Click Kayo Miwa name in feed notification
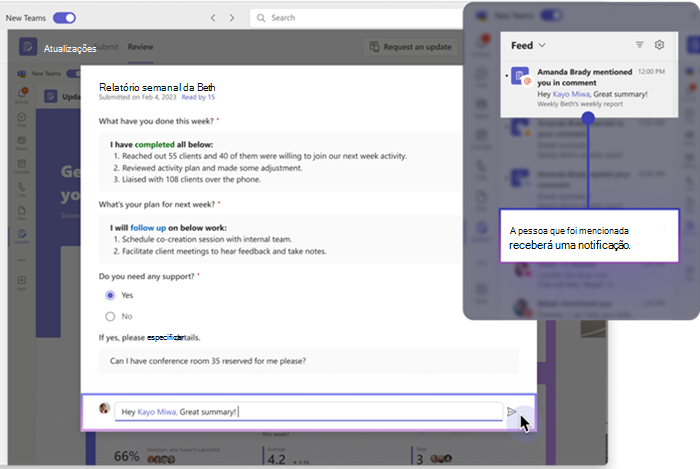 coord(571,94)
